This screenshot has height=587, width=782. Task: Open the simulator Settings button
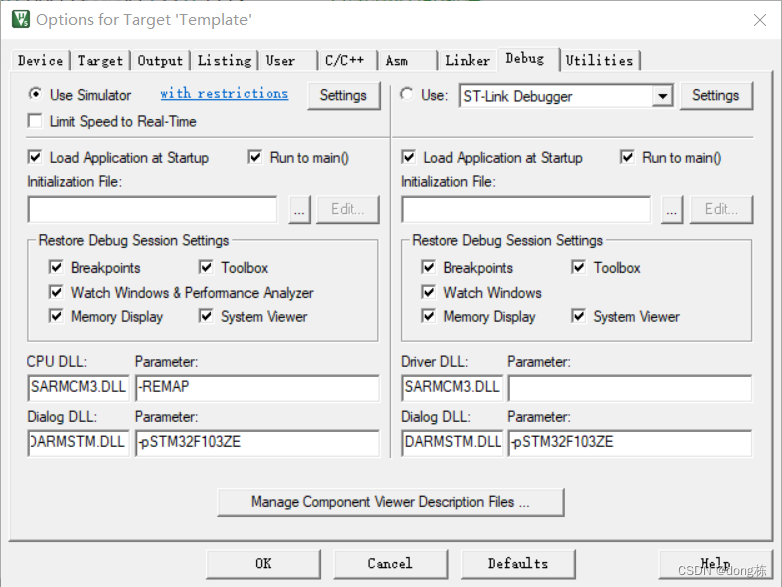(343, 95)
